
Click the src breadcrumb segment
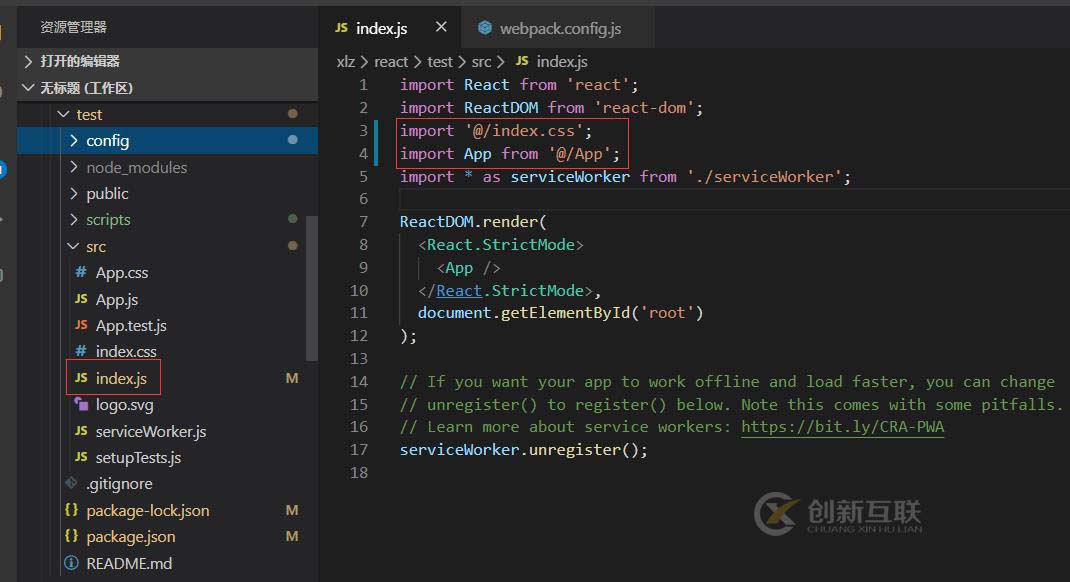(x=481, y=62)
